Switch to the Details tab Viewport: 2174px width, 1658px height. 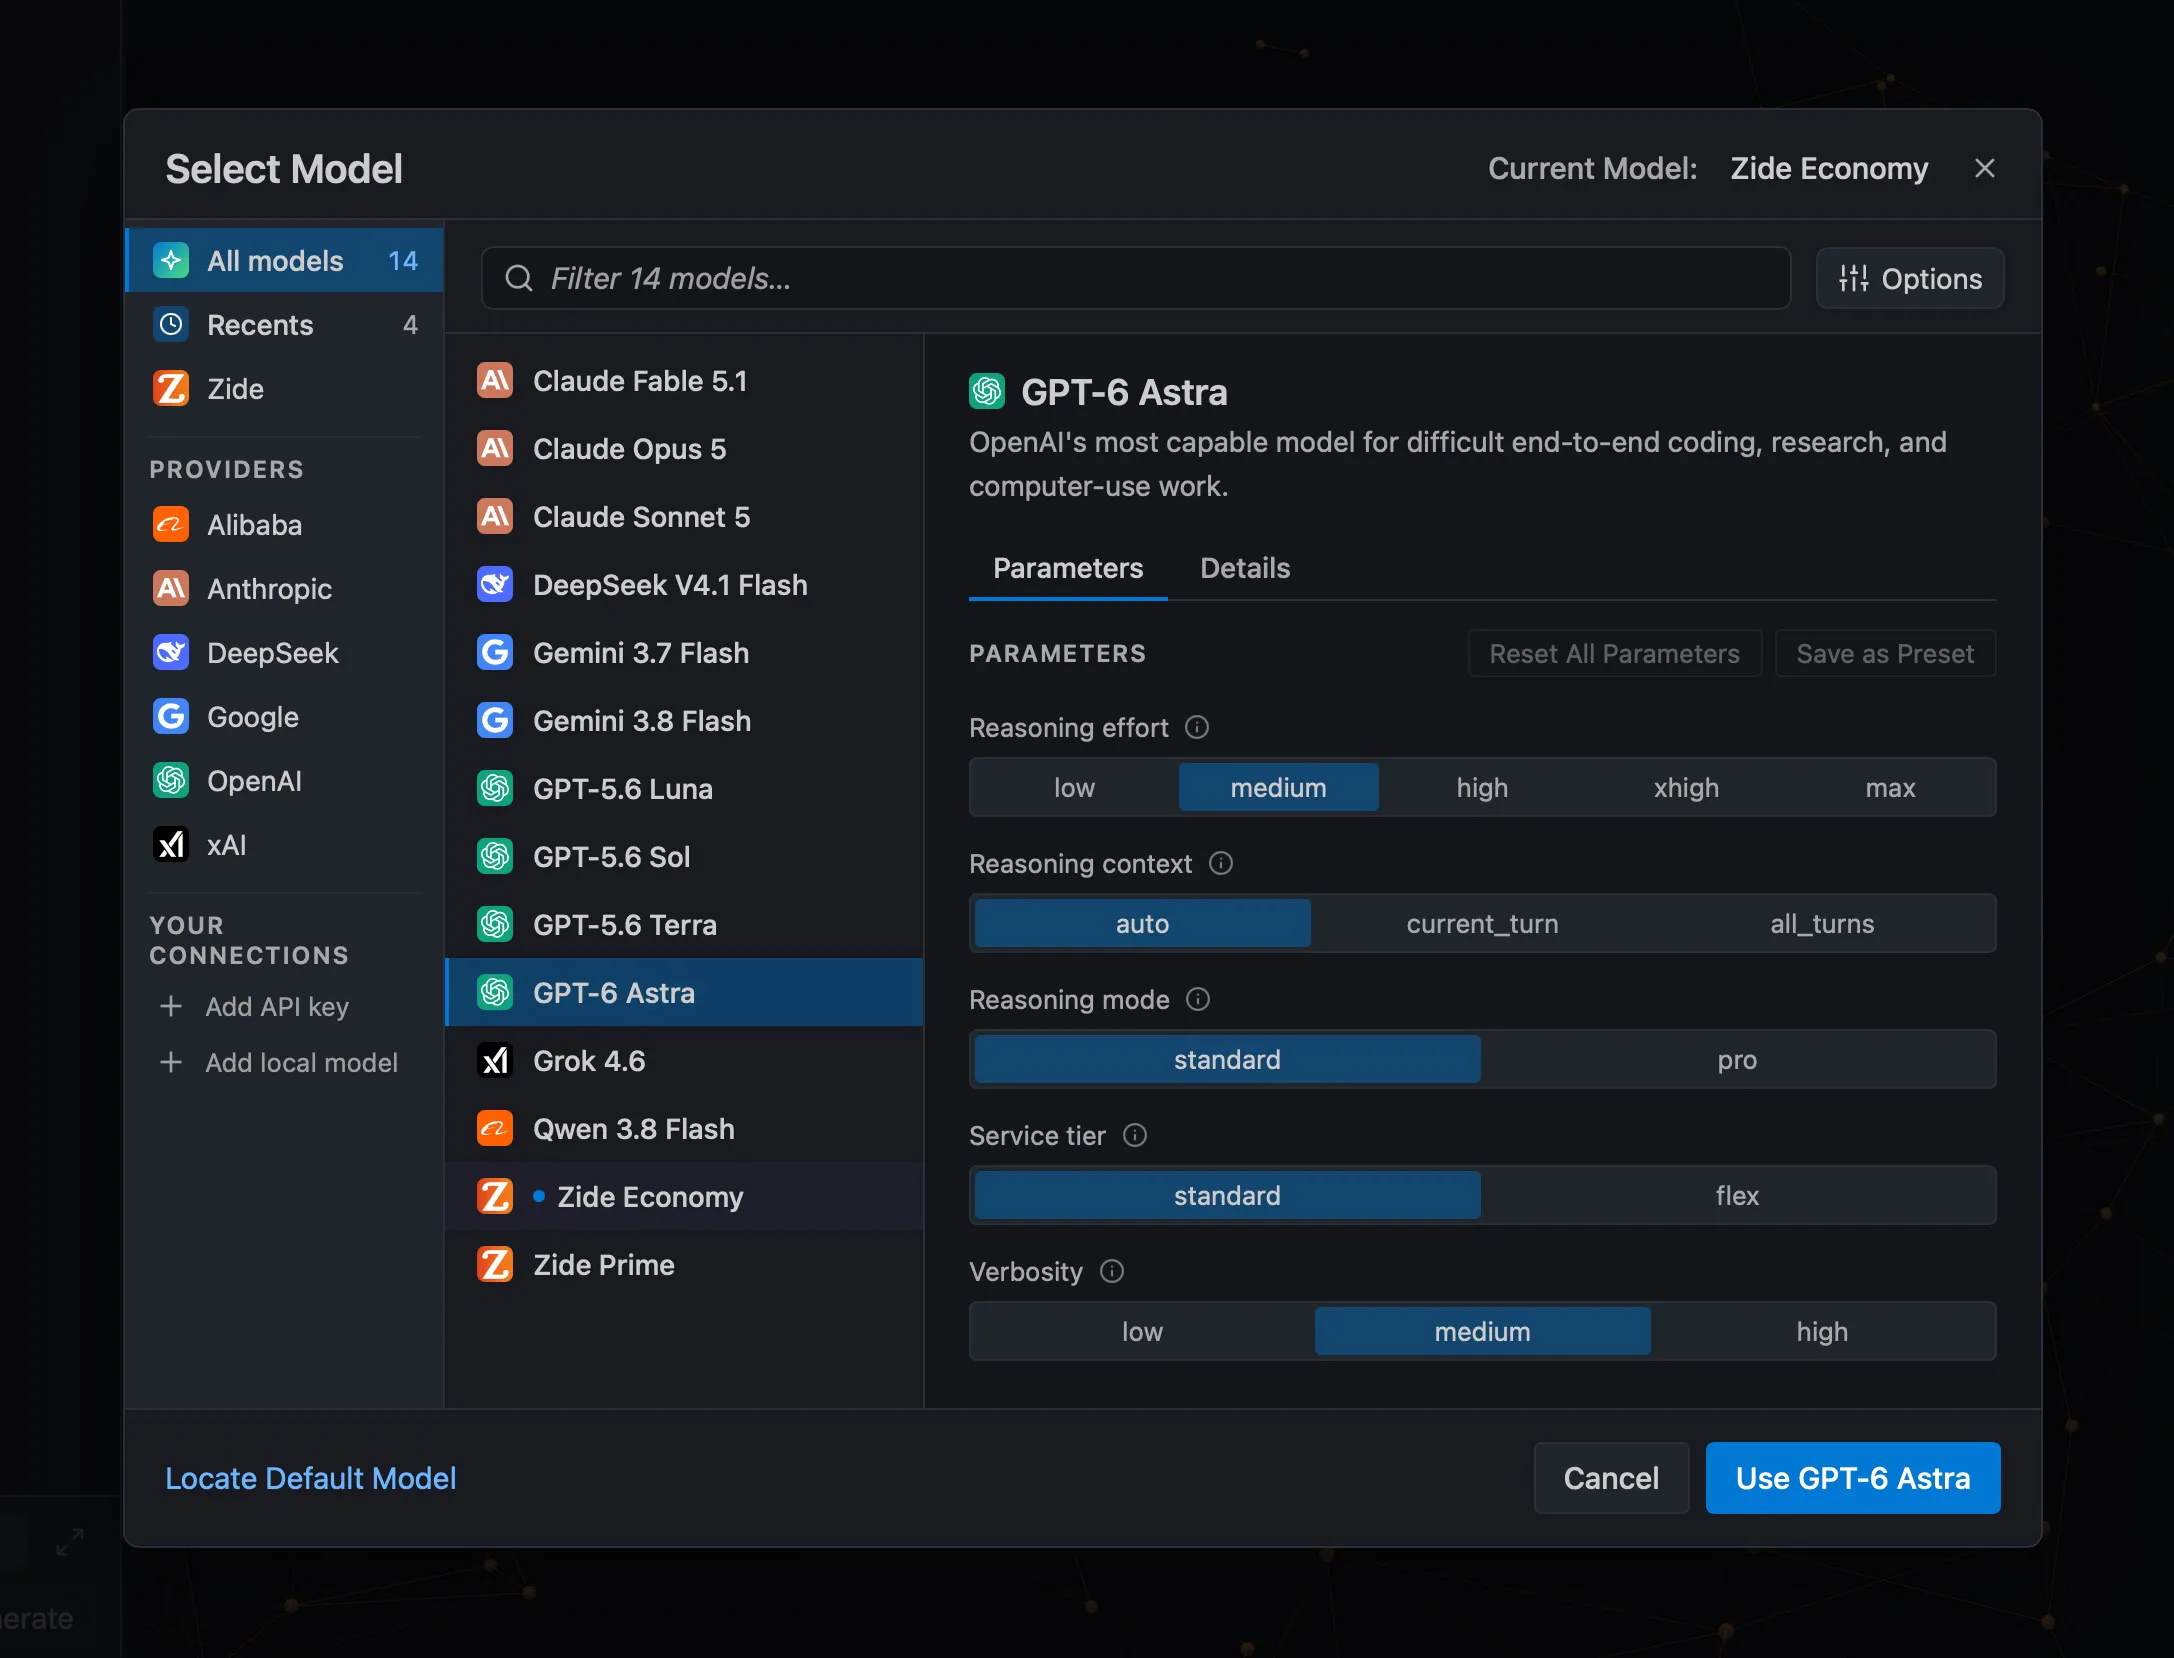[x=1245, y=568]
